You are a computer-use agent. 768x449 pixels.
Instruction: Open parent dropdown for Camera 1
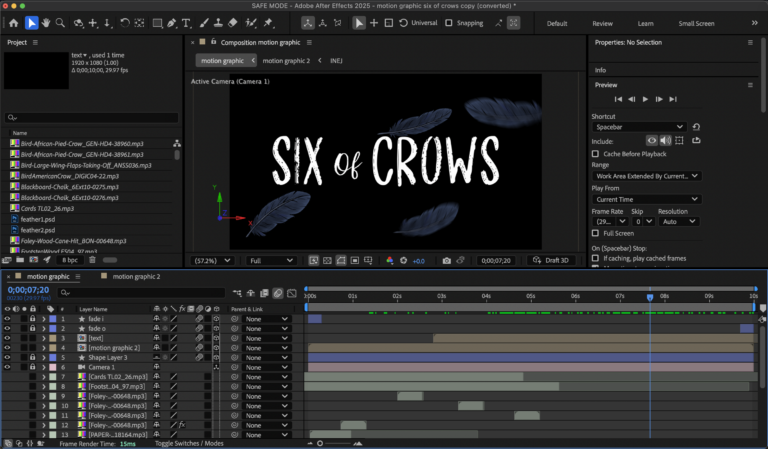click(266, 367)
